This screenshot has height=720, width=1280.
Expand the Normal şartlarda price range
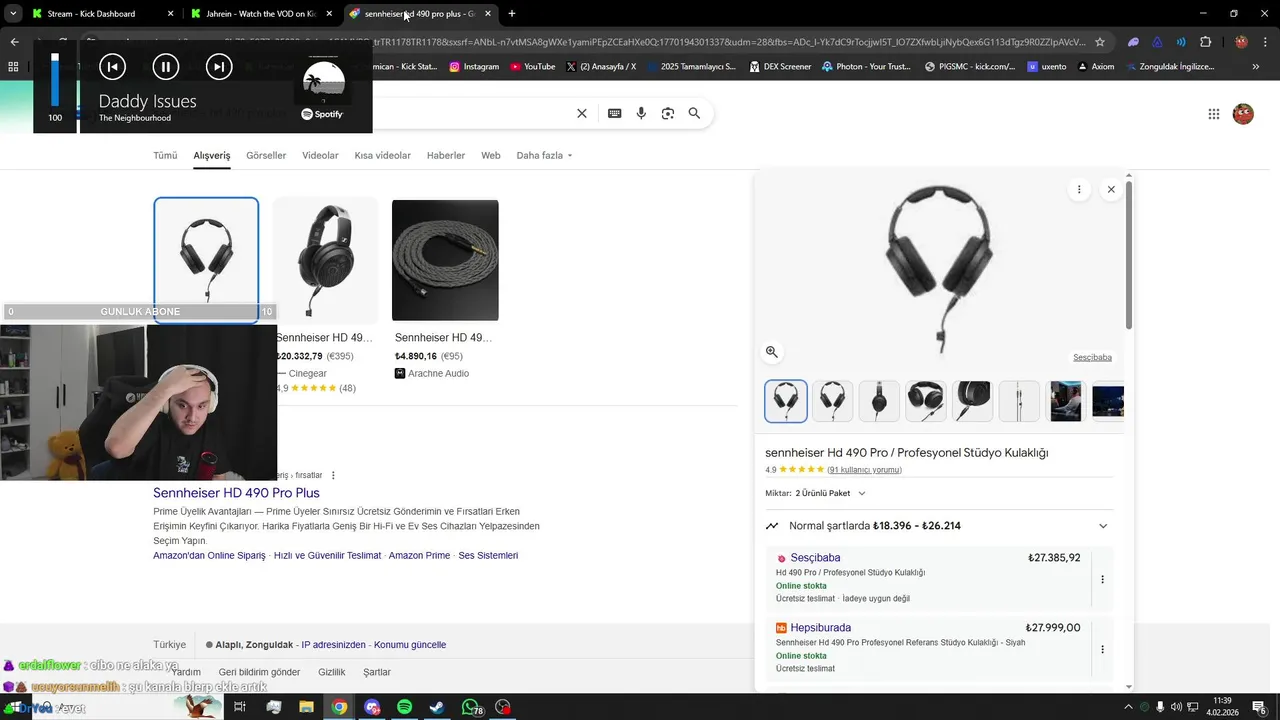pos(938,526)
